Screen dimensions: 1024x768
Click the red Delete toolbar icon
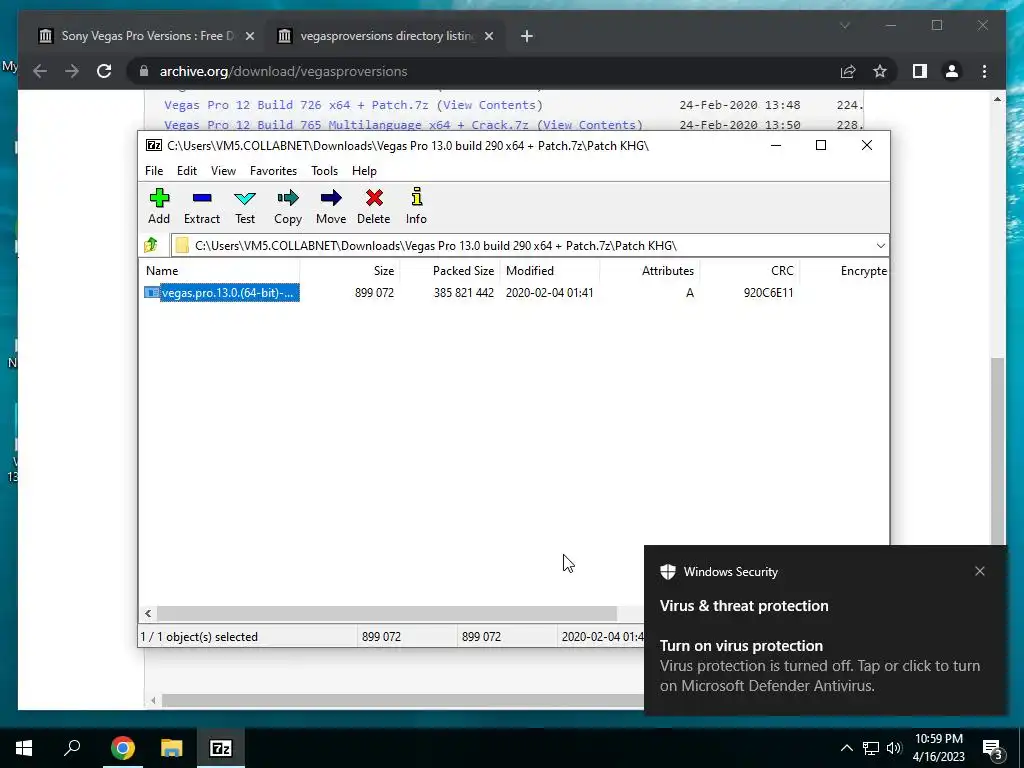[374, 206]
